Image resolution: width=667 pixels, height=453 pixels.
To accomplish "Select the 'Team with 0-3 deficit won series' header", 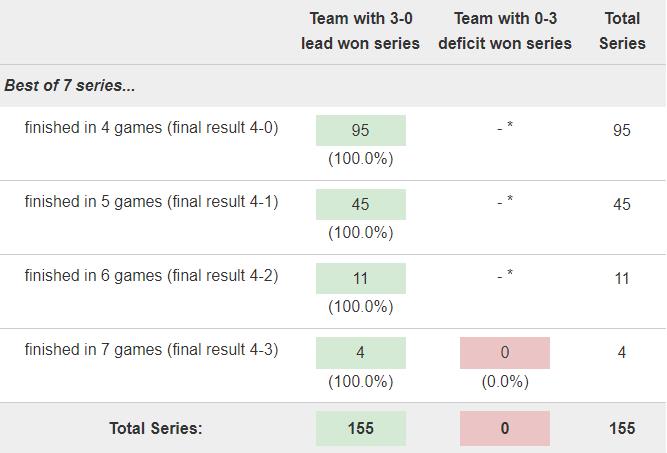I will click(505, 31).
